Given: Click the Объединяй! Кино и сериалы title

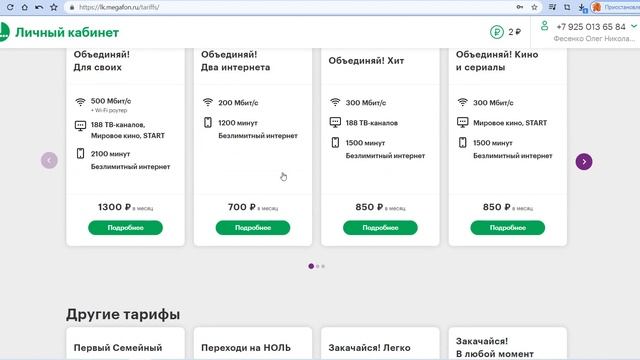Looking at the screenshot, I should [497, 61].
